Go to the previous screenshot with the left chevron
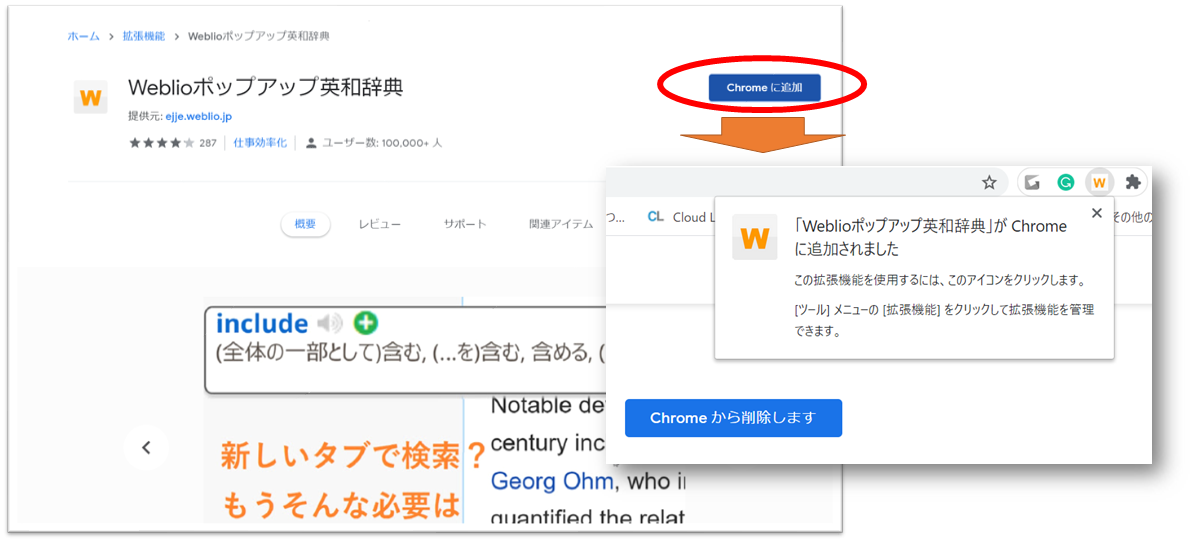 pos(146,448)
